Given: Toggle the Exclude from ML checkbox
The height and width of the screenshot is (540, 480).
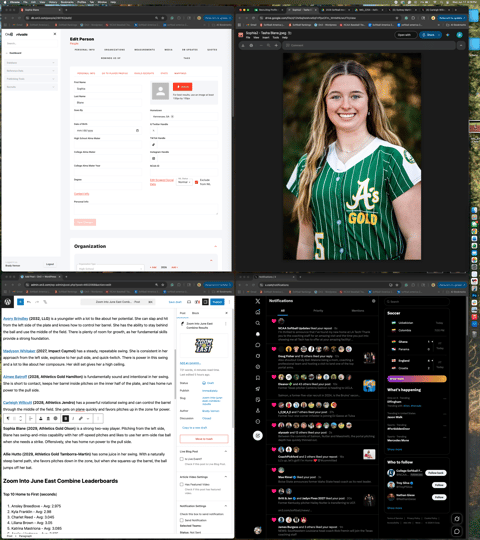Looking at the screenshot, I should tap(196, 182).
